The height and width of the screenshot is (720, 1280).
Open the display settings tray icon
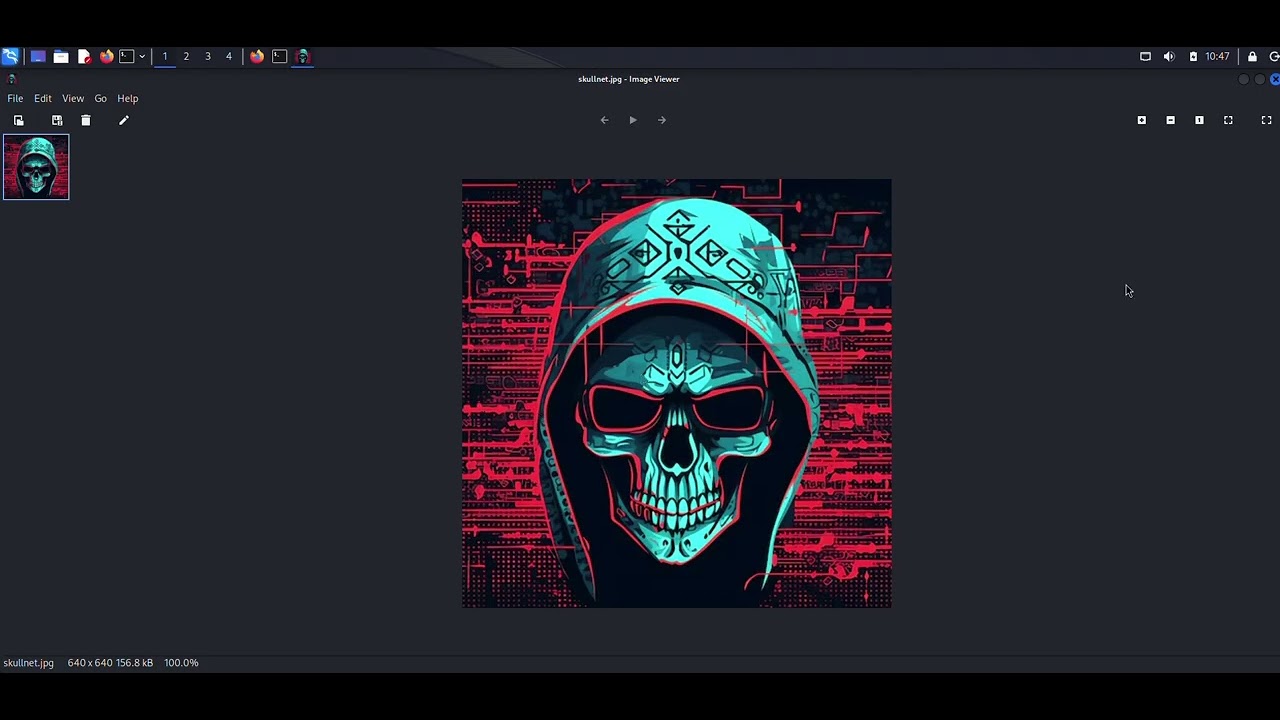[x=1146, y=56]
